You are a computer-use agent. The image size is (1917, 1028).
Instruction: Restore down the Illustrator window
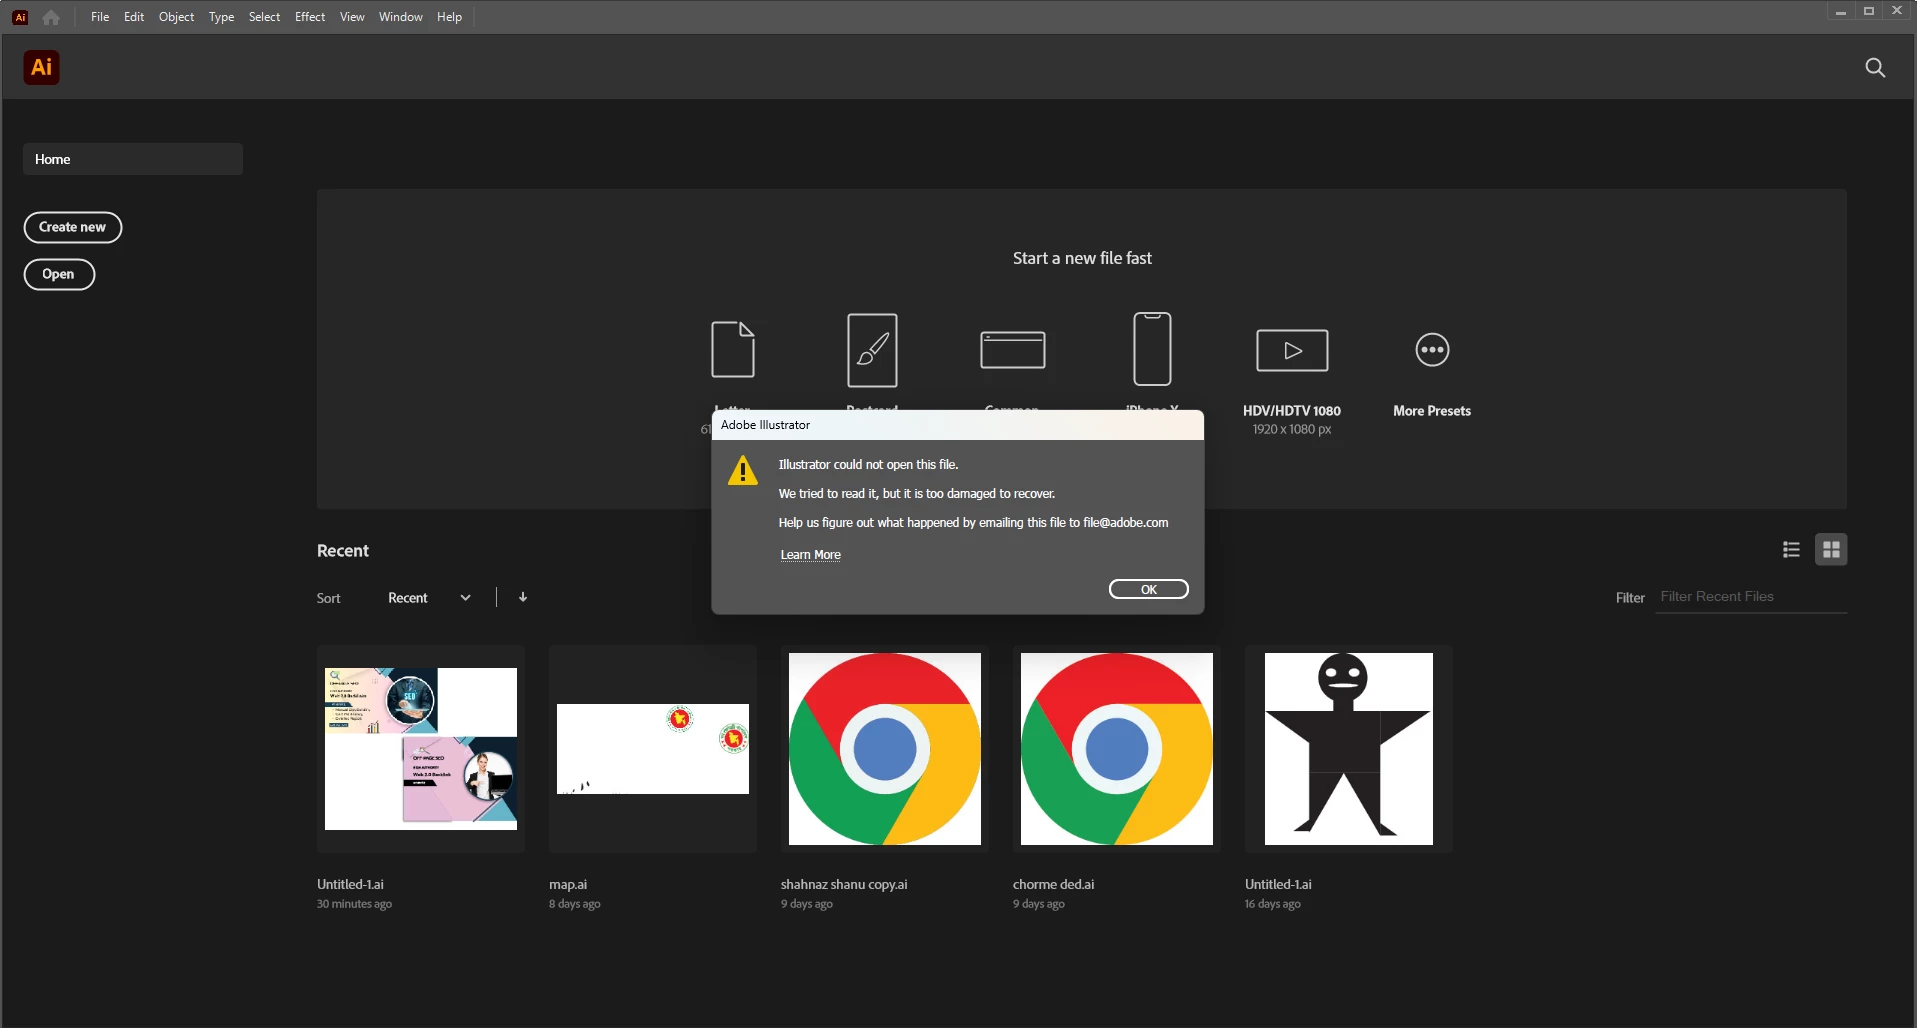point(1868,11)
